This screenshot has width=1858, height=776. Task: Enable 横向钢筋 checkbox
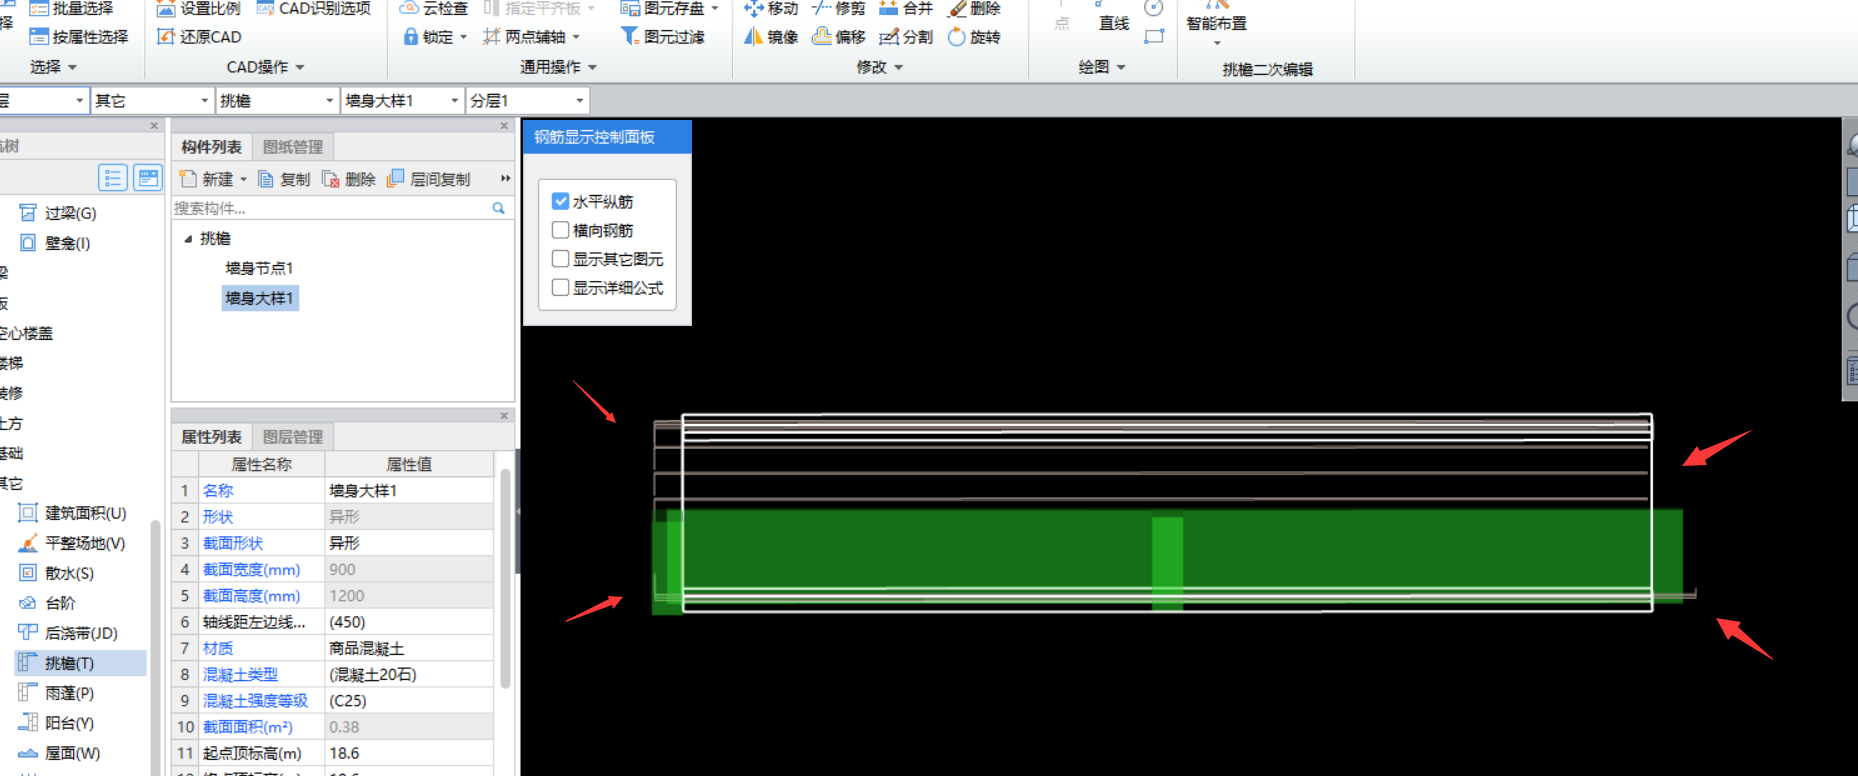coord(561,230)
